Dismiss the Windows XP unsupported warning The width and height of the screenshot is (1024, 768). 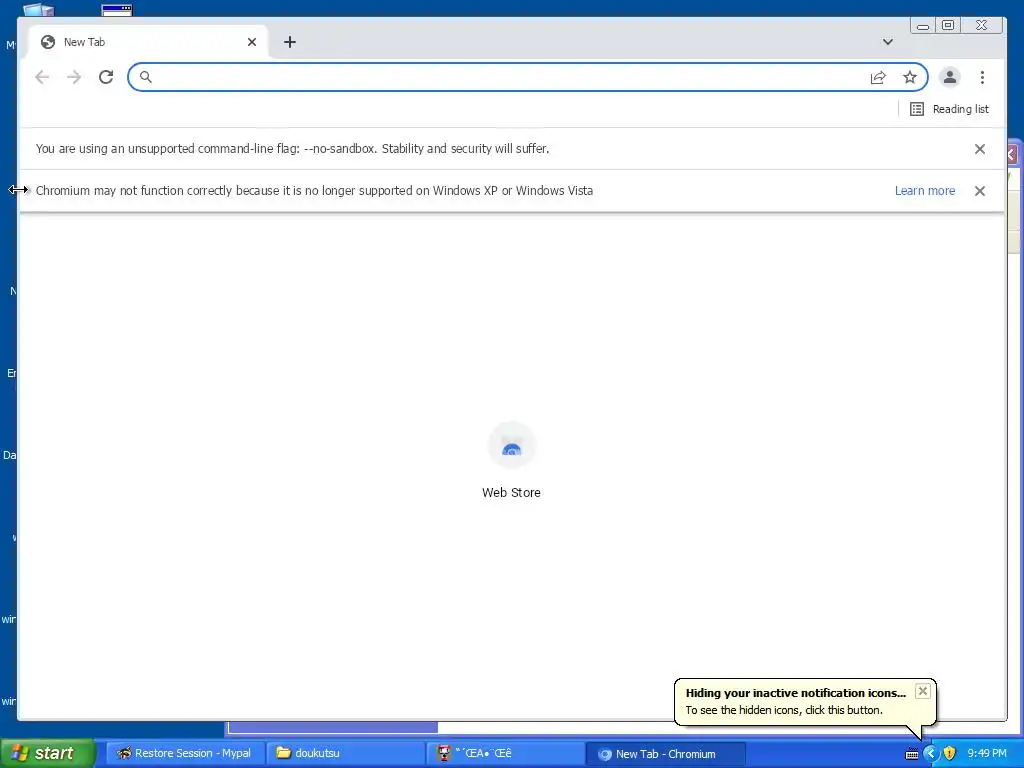pyautogui.click(x=980, y=191)
